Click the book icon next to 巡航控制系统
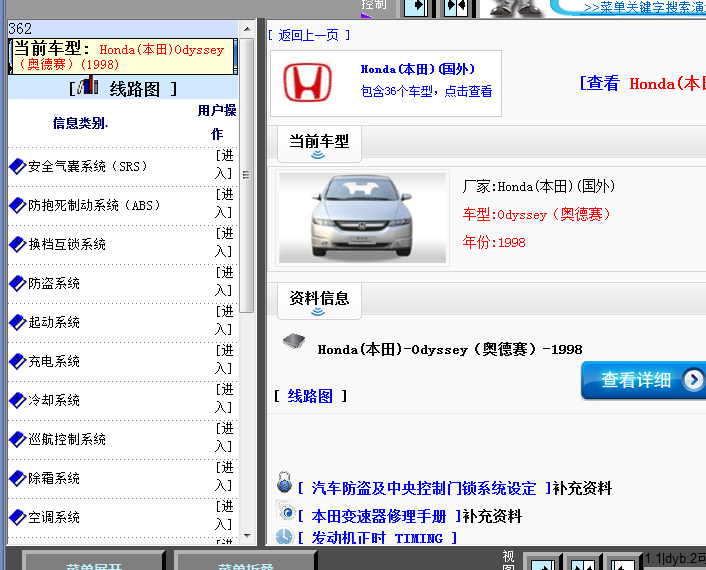The height and width of the screenshot is (570, 706). [18, 439]
